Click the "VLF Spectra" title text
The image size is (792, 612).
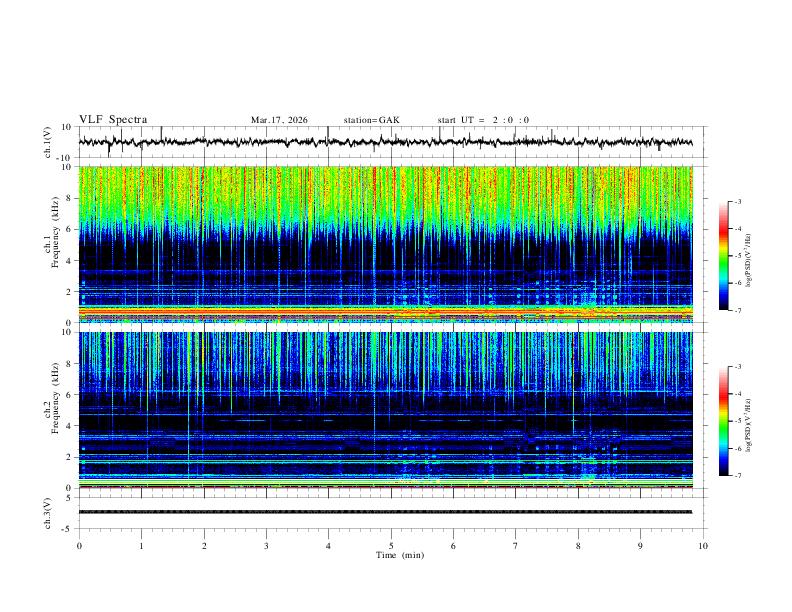(113, 120)
